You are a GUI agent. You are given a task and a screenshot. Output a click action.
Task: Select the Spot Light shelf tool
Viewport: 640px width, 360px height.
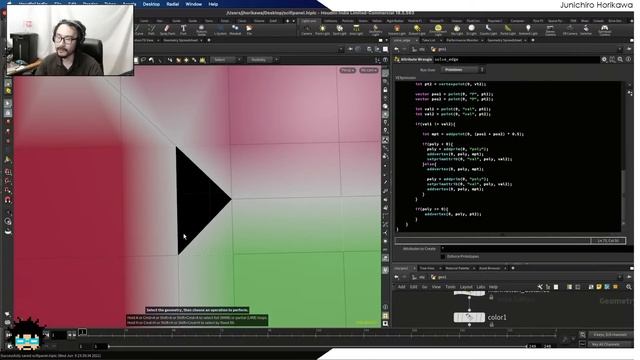[x=339, y=30]
